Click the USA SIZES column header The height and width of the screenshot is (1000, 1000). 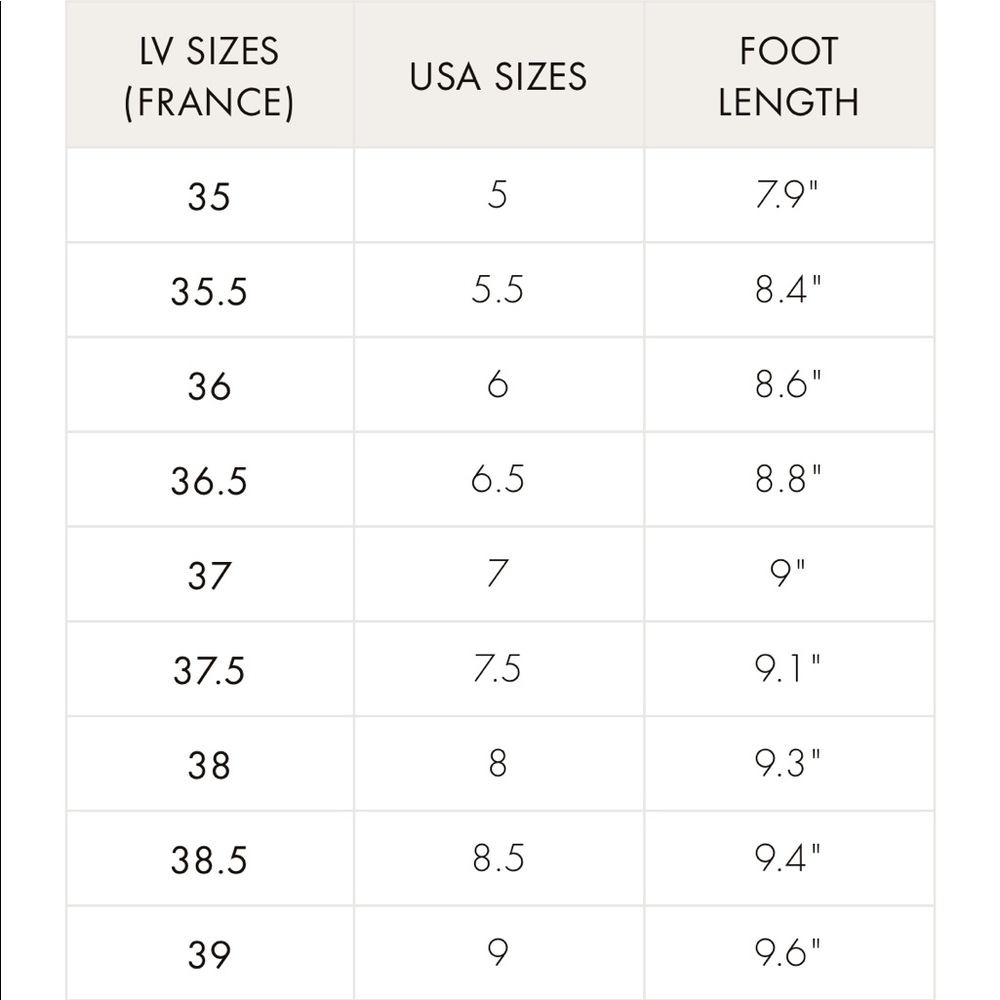pos(499,75)
